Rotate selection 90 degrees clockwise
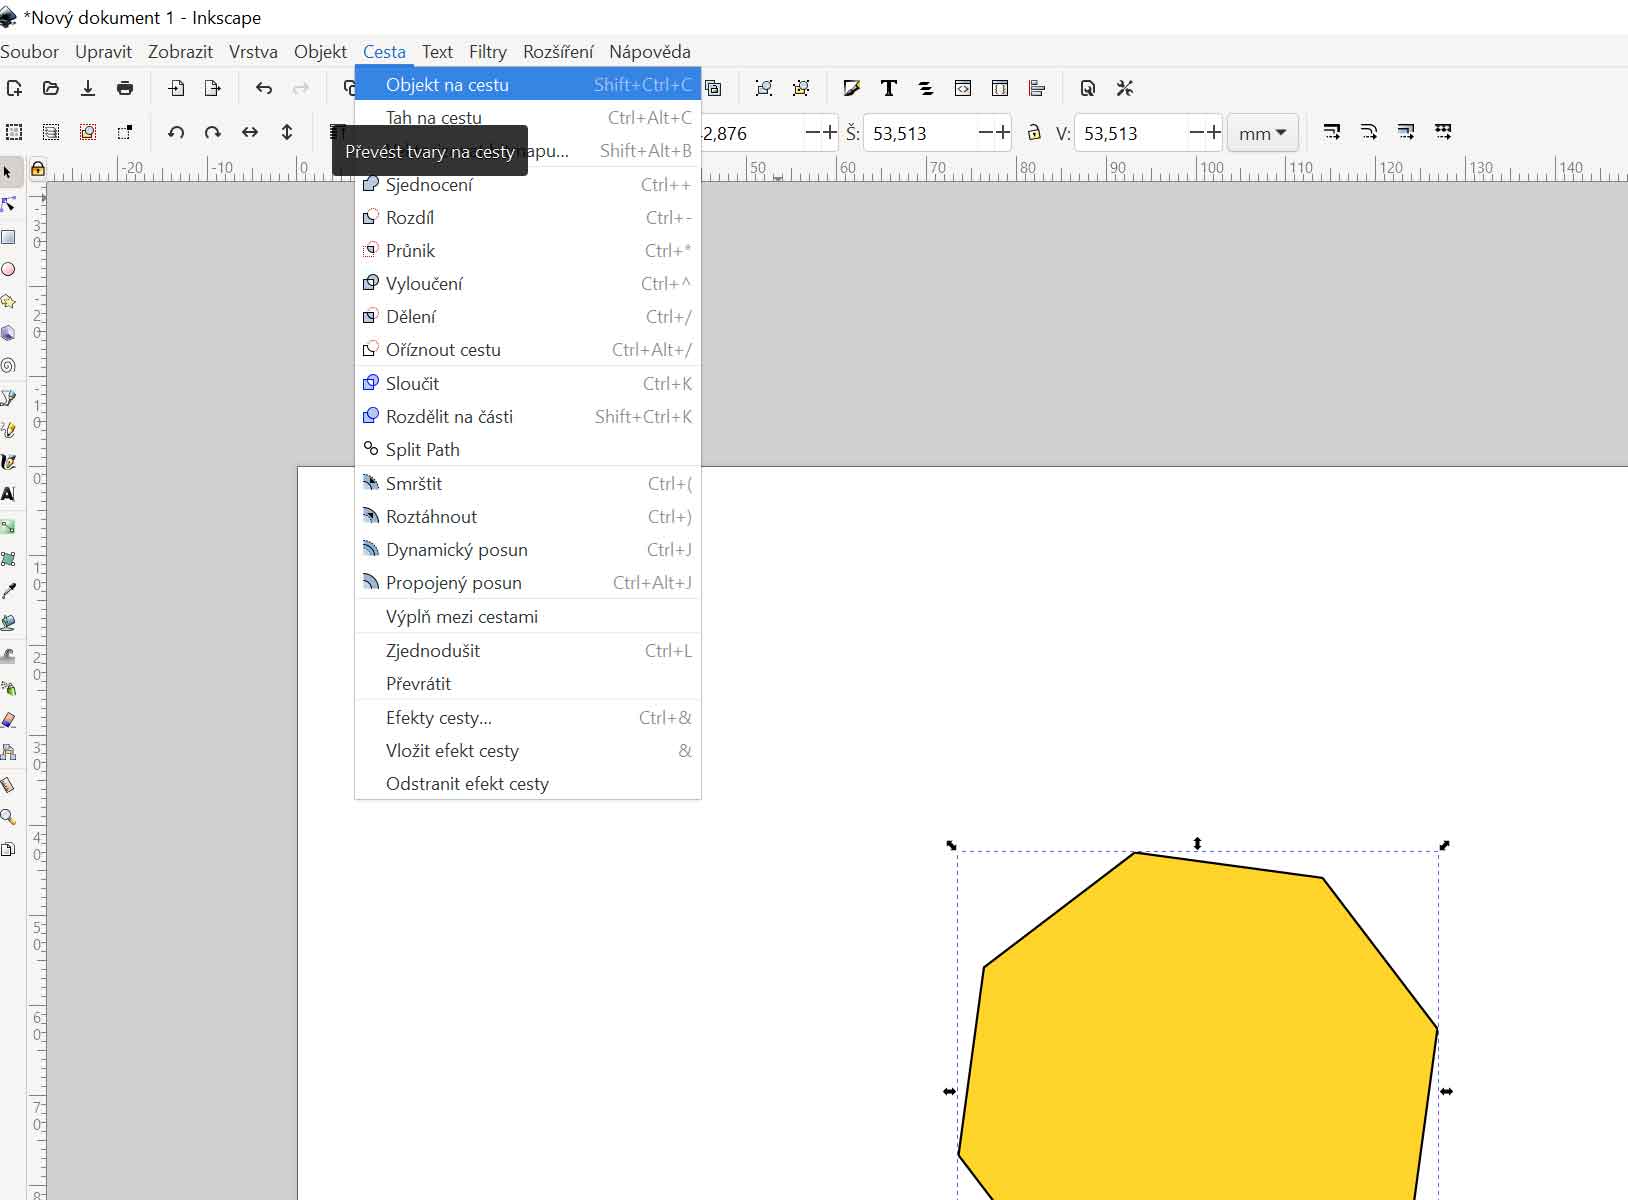This screenshot has width=1628, height=1200. (213, 132)
